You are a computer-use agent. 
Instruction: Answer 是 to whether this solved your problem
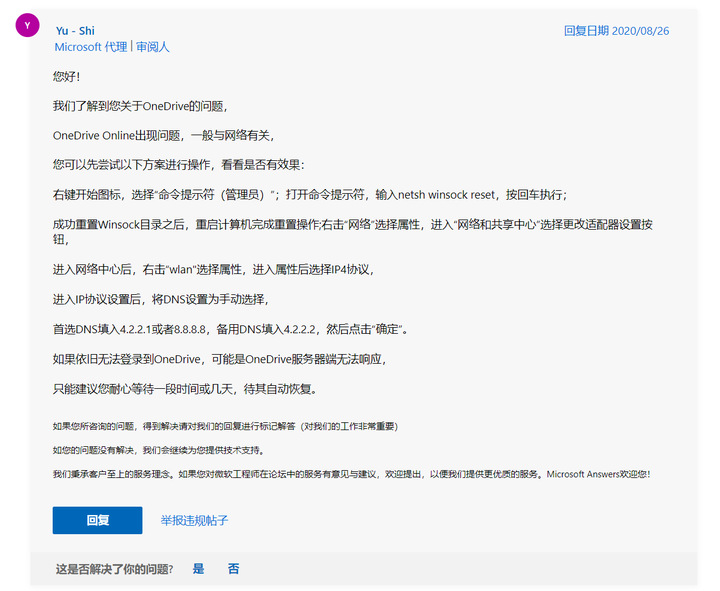198,569
